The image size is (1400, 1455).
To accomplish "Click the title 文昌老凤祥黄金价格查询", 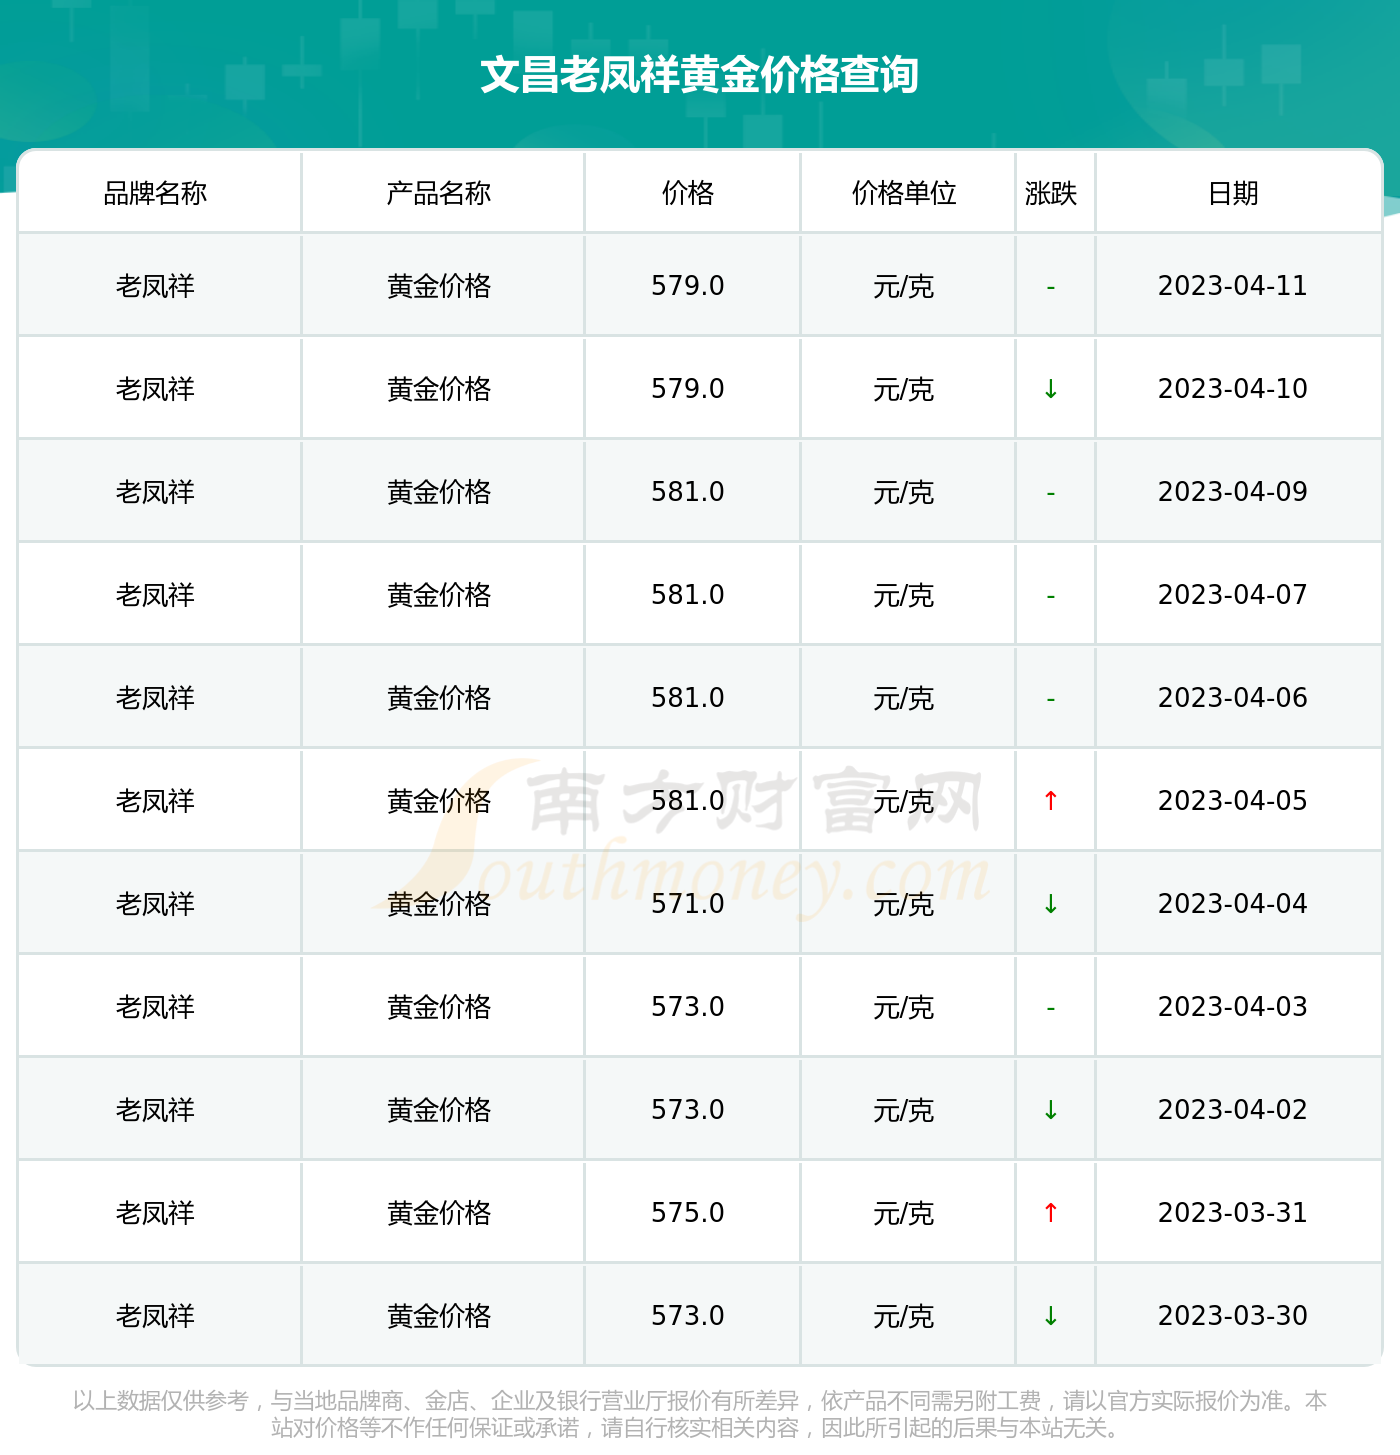I will coord(700,75).
